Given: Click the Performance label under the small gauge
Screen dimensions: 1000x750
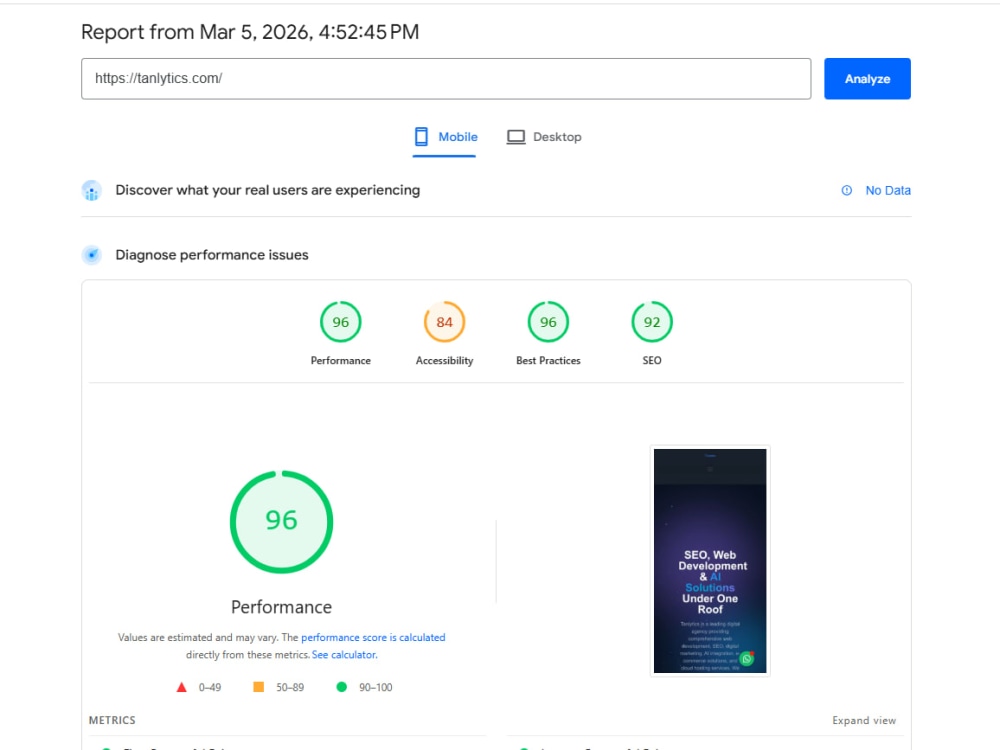Looking at the screenshot, I should [x=341, y=360].
